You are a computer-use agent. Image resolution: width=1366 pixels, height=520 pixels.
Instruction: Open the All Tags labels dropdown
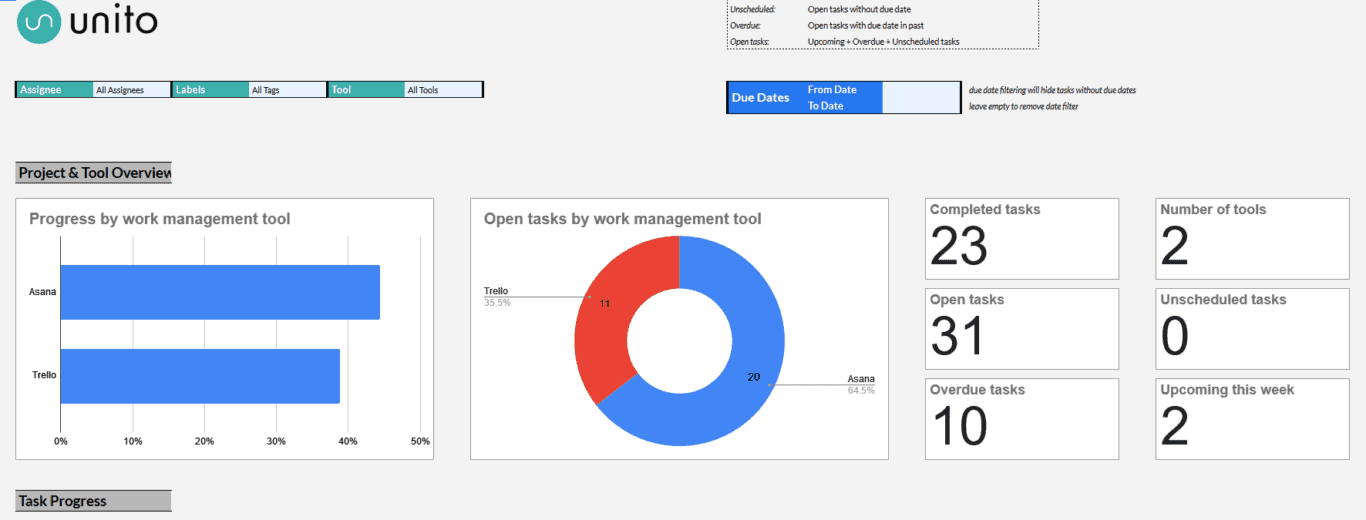288,90
